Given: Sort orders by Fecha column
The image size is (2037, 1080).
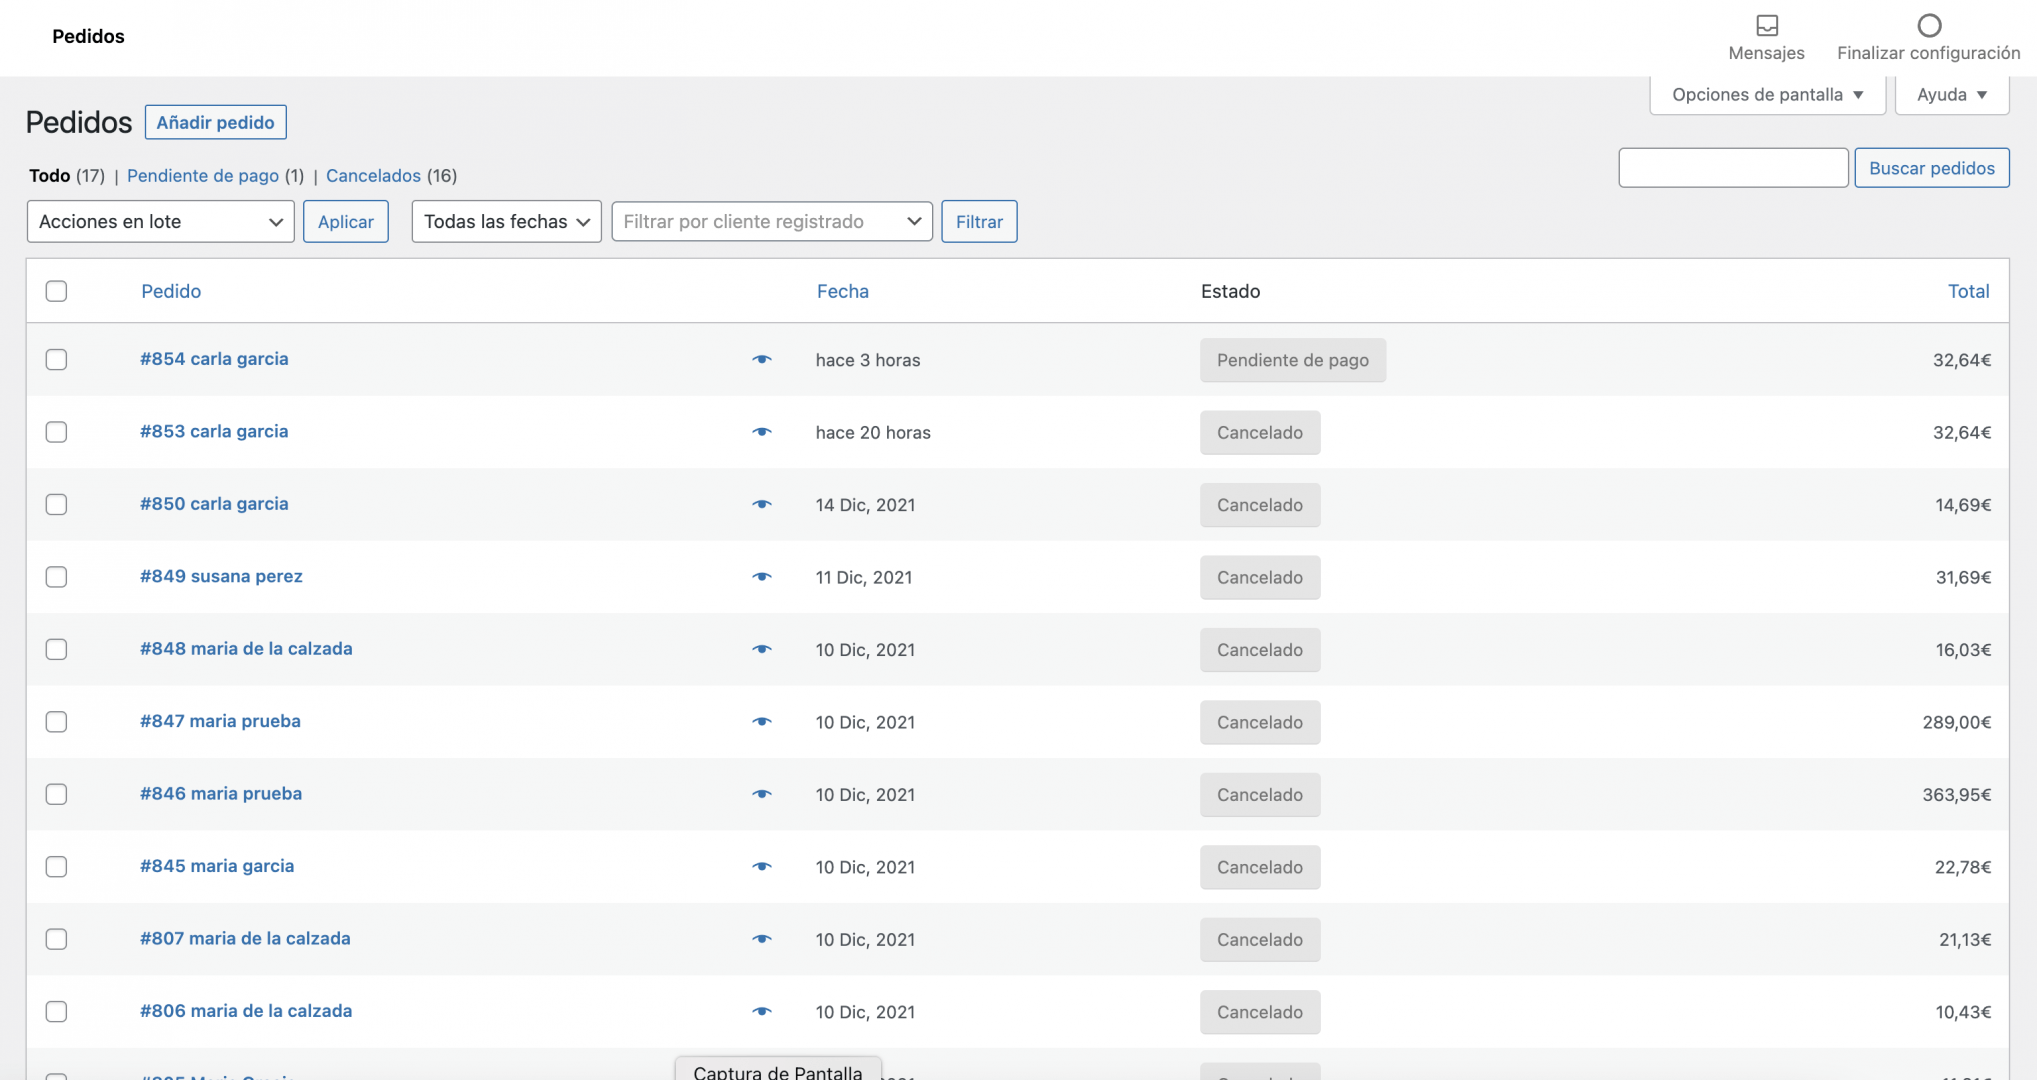Looking at the screenshot, I should pos(843,291).
